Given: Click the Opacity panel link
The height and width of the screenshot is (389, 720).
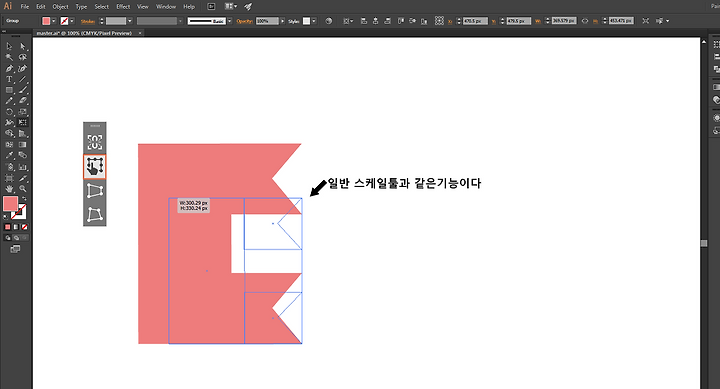Looking at the screenshot, I should point(245,22).
